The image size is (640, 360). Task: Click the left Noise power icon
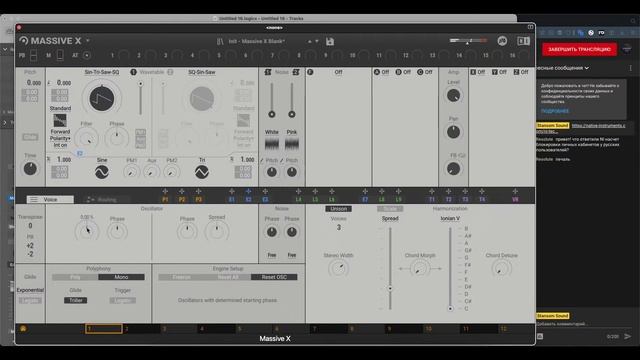point(268,72)
